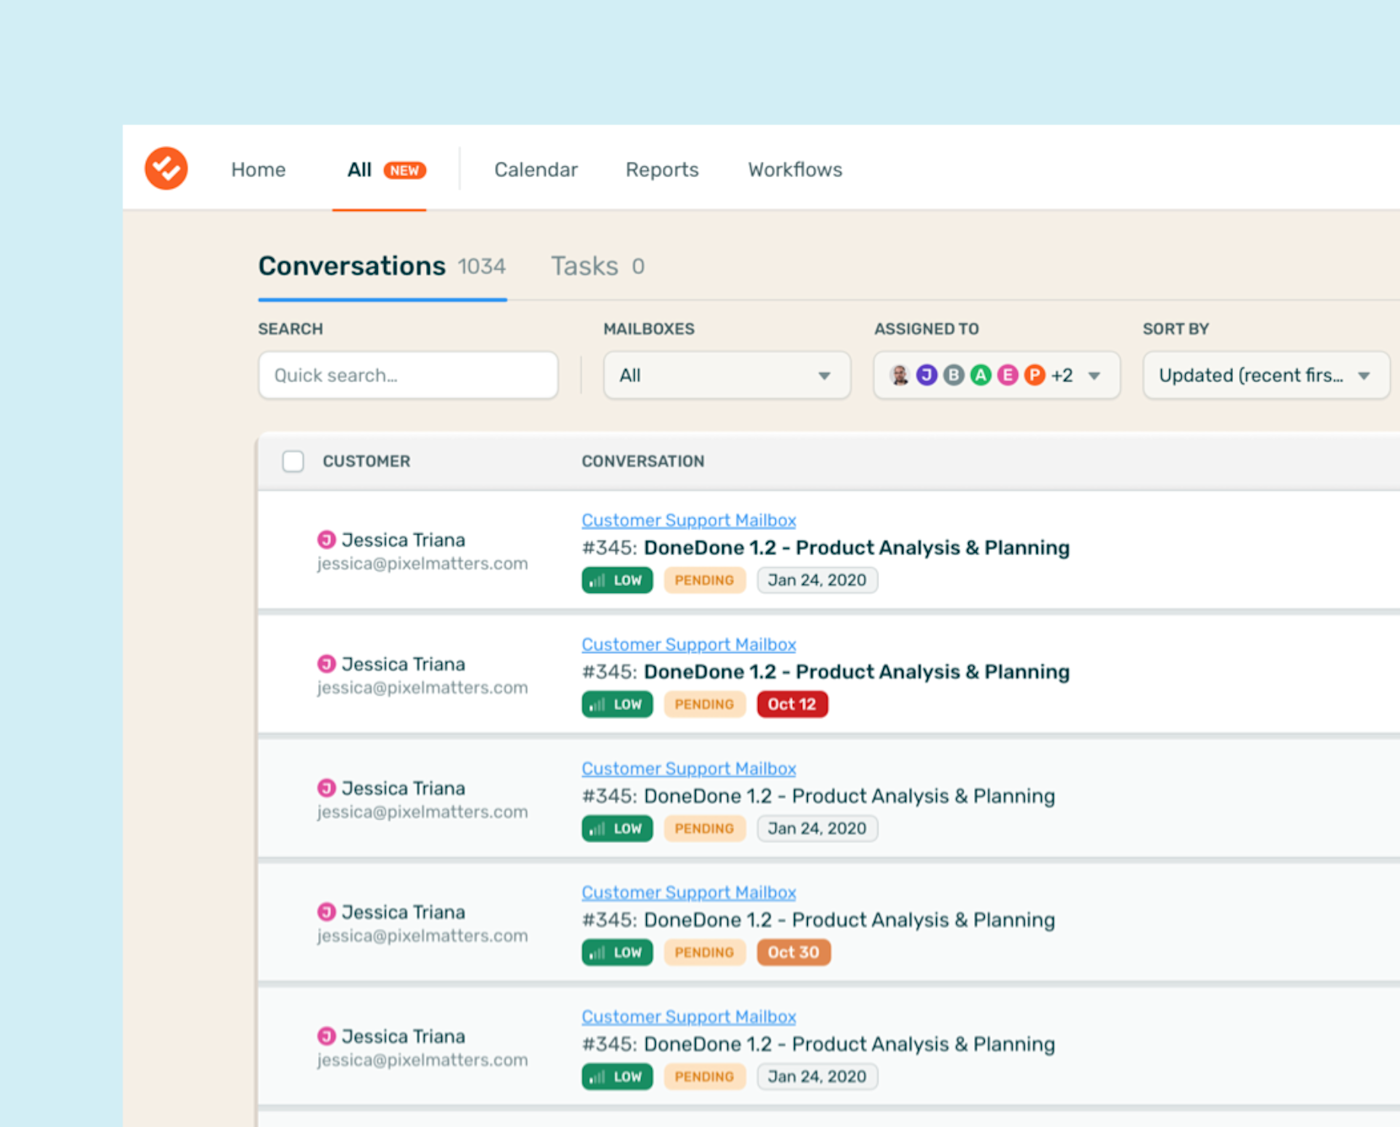The image size is (1400, 1127).
Task: Open Customer Support Mailbox link in Oct 12 row
Action: point(689,645)
